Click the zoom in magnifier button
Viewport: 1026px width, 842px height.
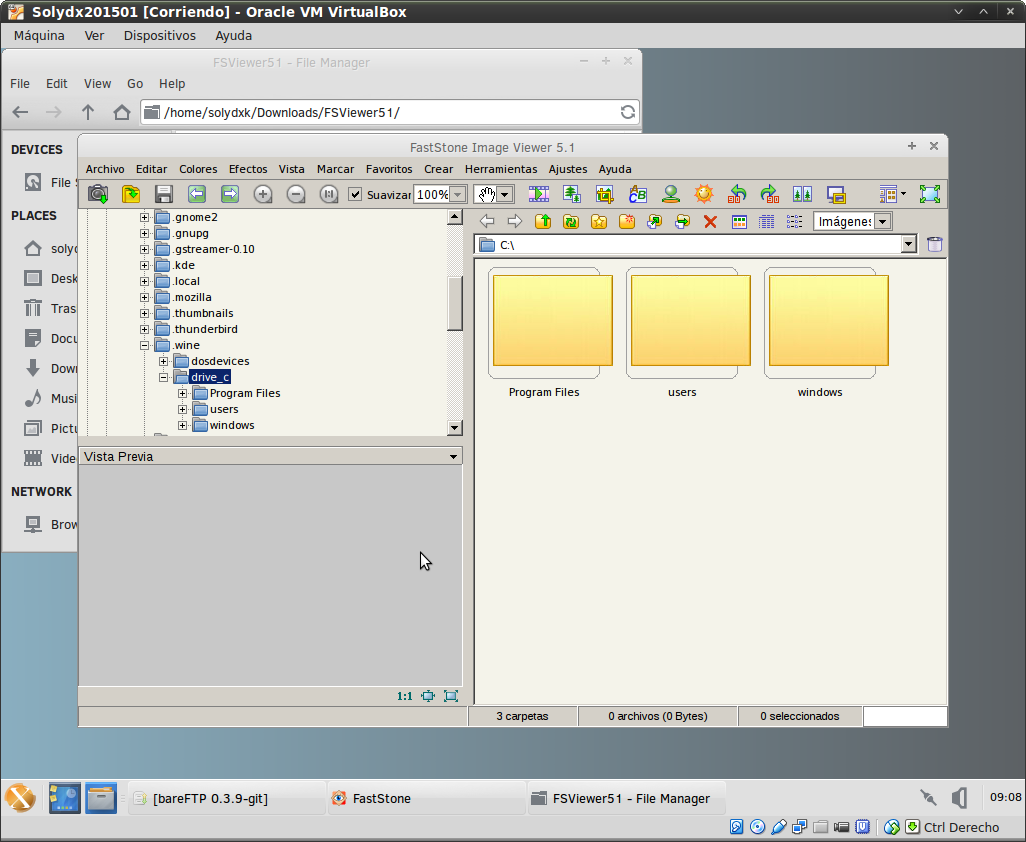point(263,194)
